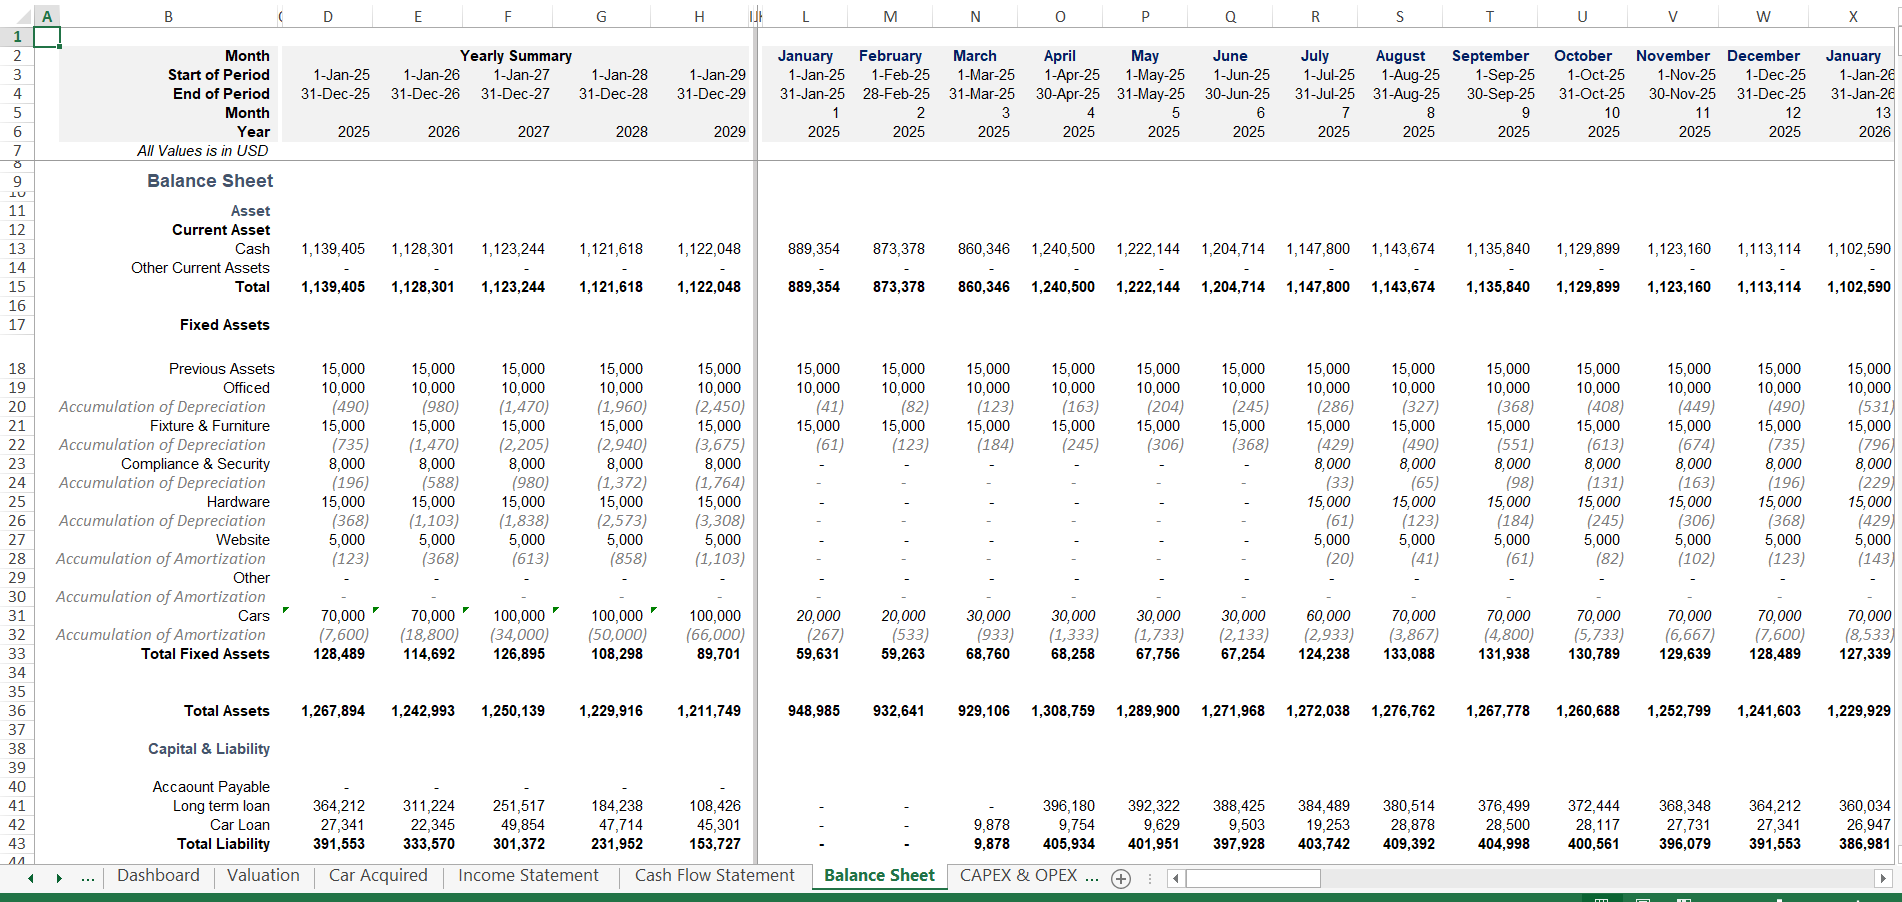
Task: Click the Current Asset heading
Action: point(221,230)
